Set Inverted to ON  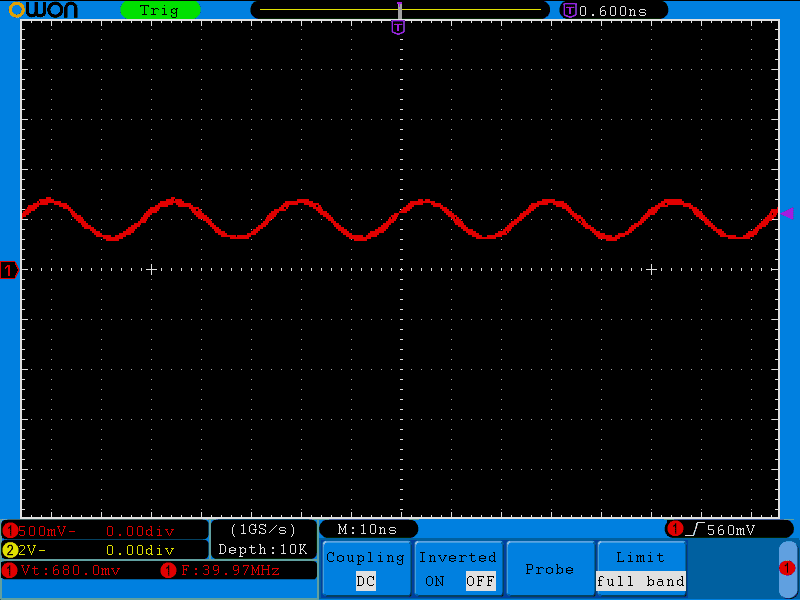tap(435, 581)
